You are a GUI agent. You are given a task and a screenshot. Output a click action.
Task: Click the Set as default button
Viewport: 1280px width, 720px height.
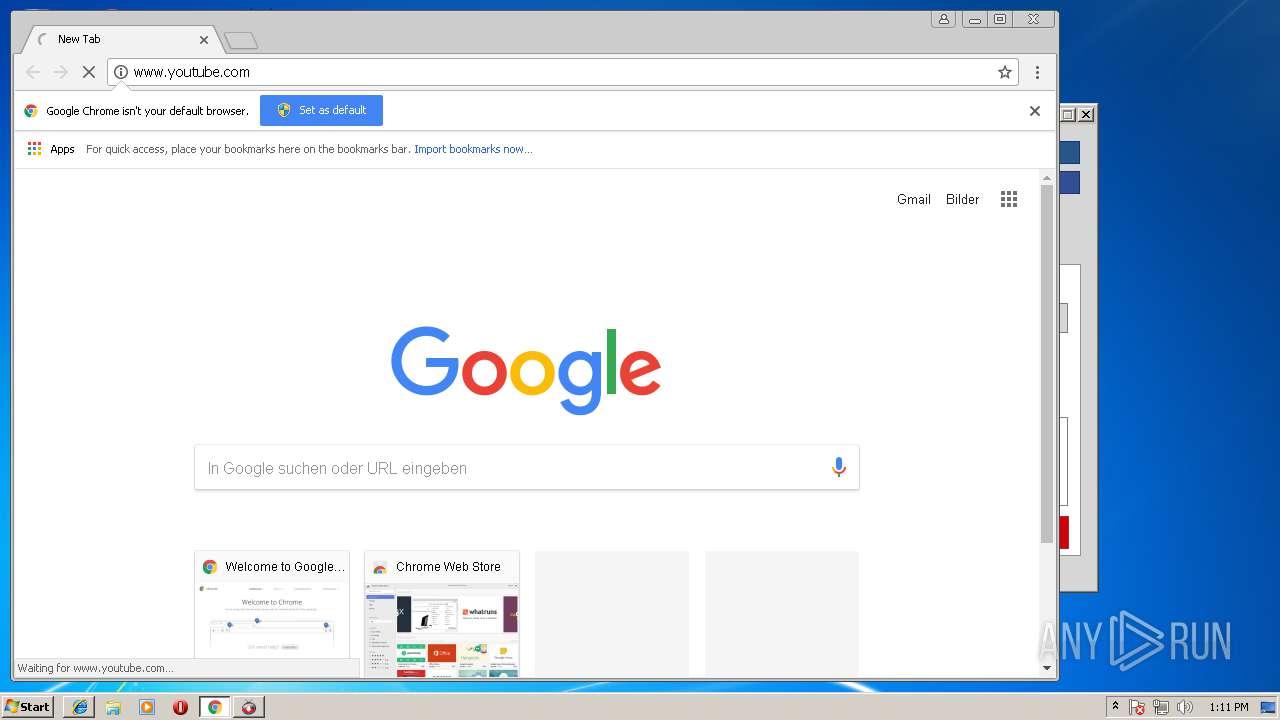pos(321,110)
